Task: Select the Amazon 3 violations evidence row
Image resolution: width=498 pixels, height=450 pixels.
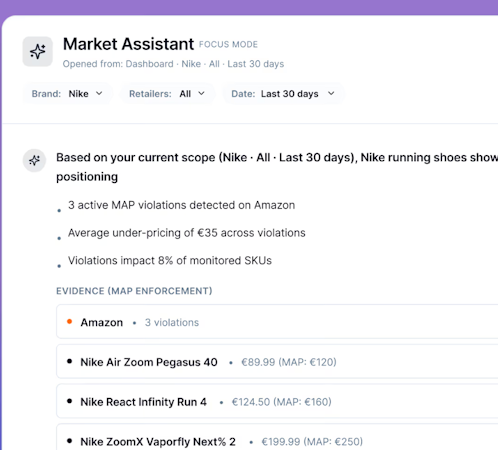Action: (277, 322)
